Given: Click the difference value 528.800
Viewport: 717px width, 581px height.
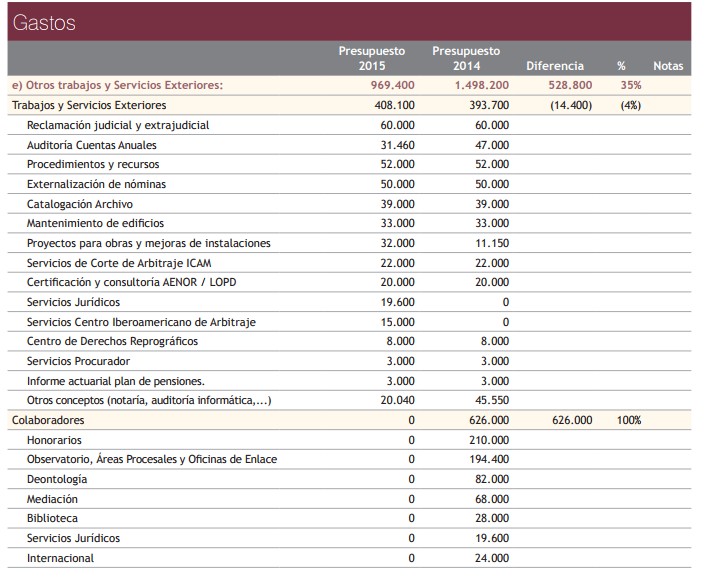Looking at the screenshot, I should [570, 85].
